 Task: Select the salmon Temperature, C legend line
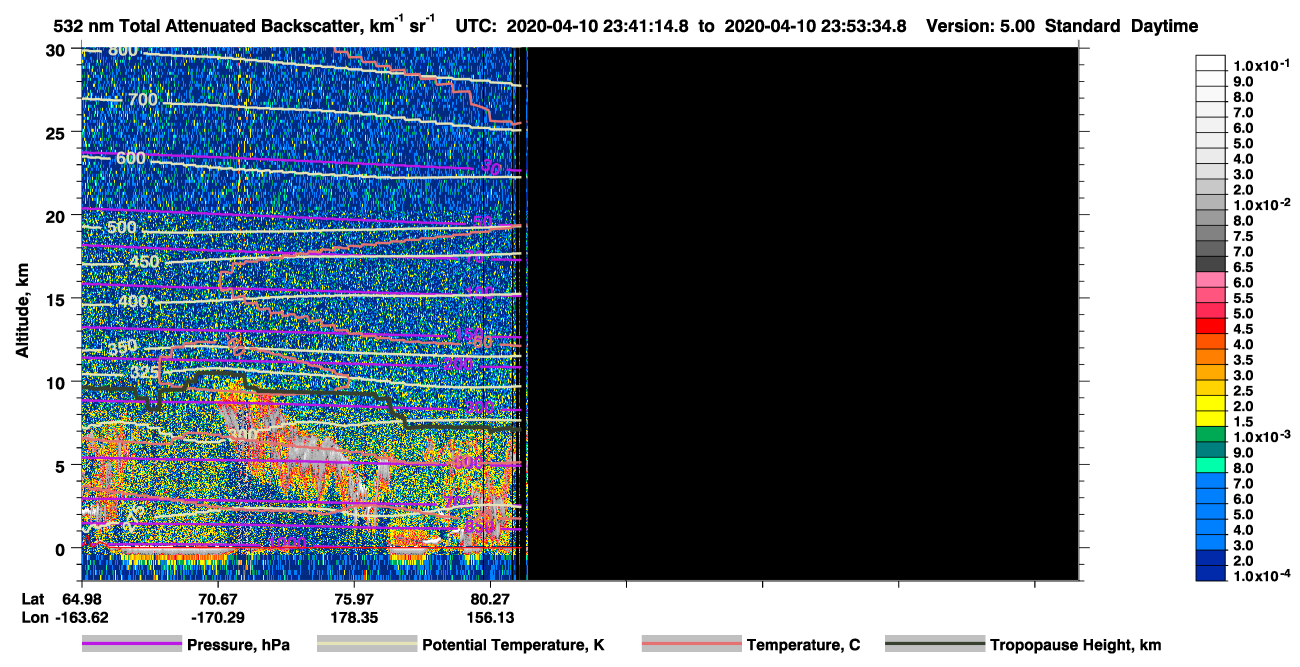click(x=692, y=645)
